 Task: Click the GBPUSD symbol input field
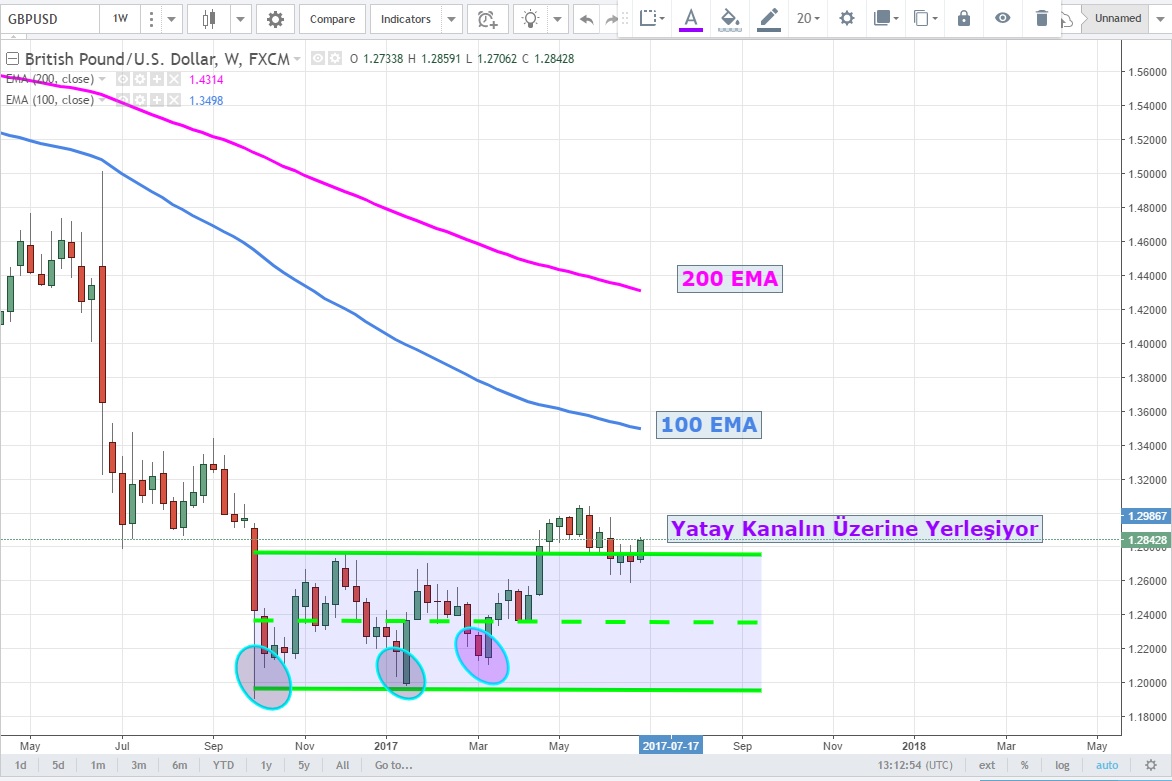tap(48, 19)
